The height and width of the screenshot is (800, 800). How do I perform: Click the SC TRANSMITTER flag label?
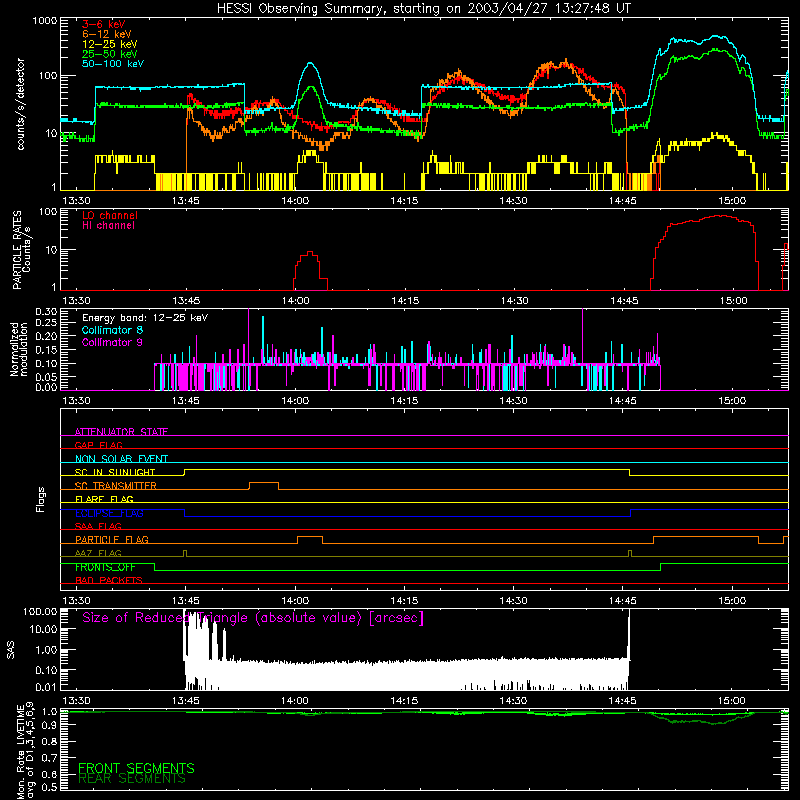pyautogui.click(x=116, y=486)
